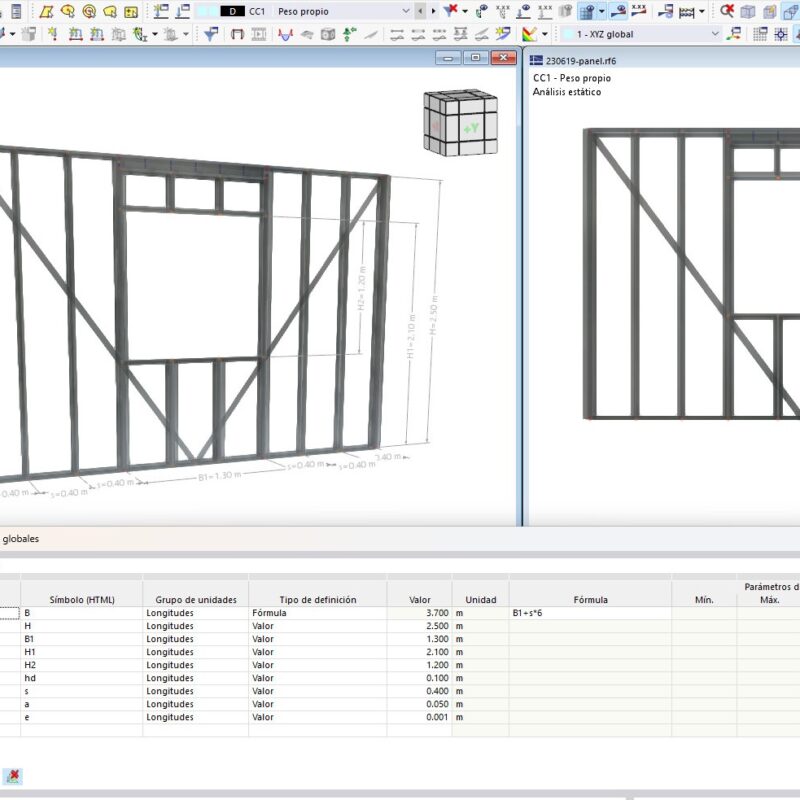This screenshot has height=800, width=800.
Task: Click the snap crosshair grid icon
Action: coord(781,34)
